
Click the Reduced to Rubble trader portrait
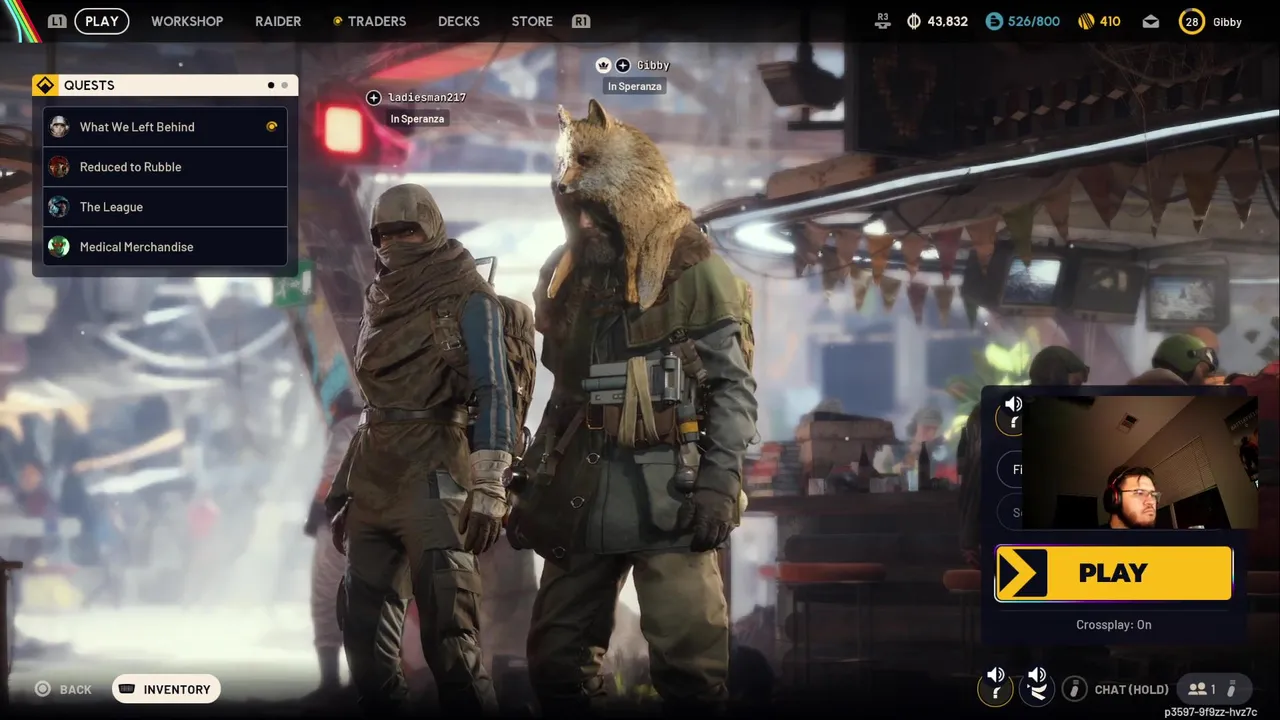click(x=59, y=167)
